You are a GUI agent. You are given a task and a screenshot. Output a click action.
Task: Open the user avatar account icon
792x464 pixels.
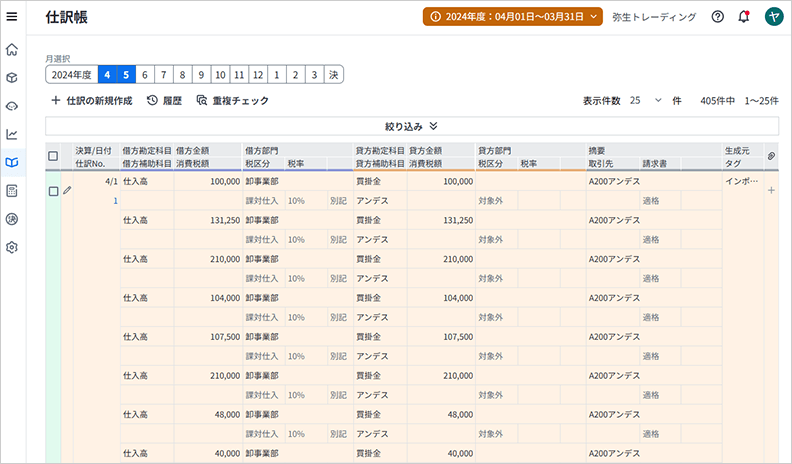773,17
